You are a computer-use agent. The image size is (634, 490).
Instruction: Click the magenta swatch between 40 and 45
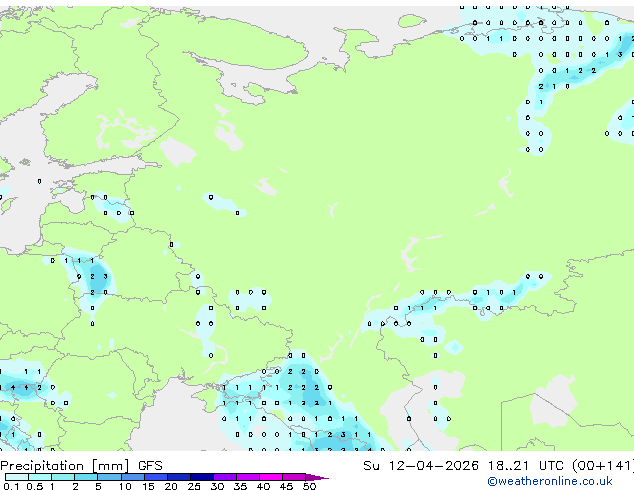point(271,477)
